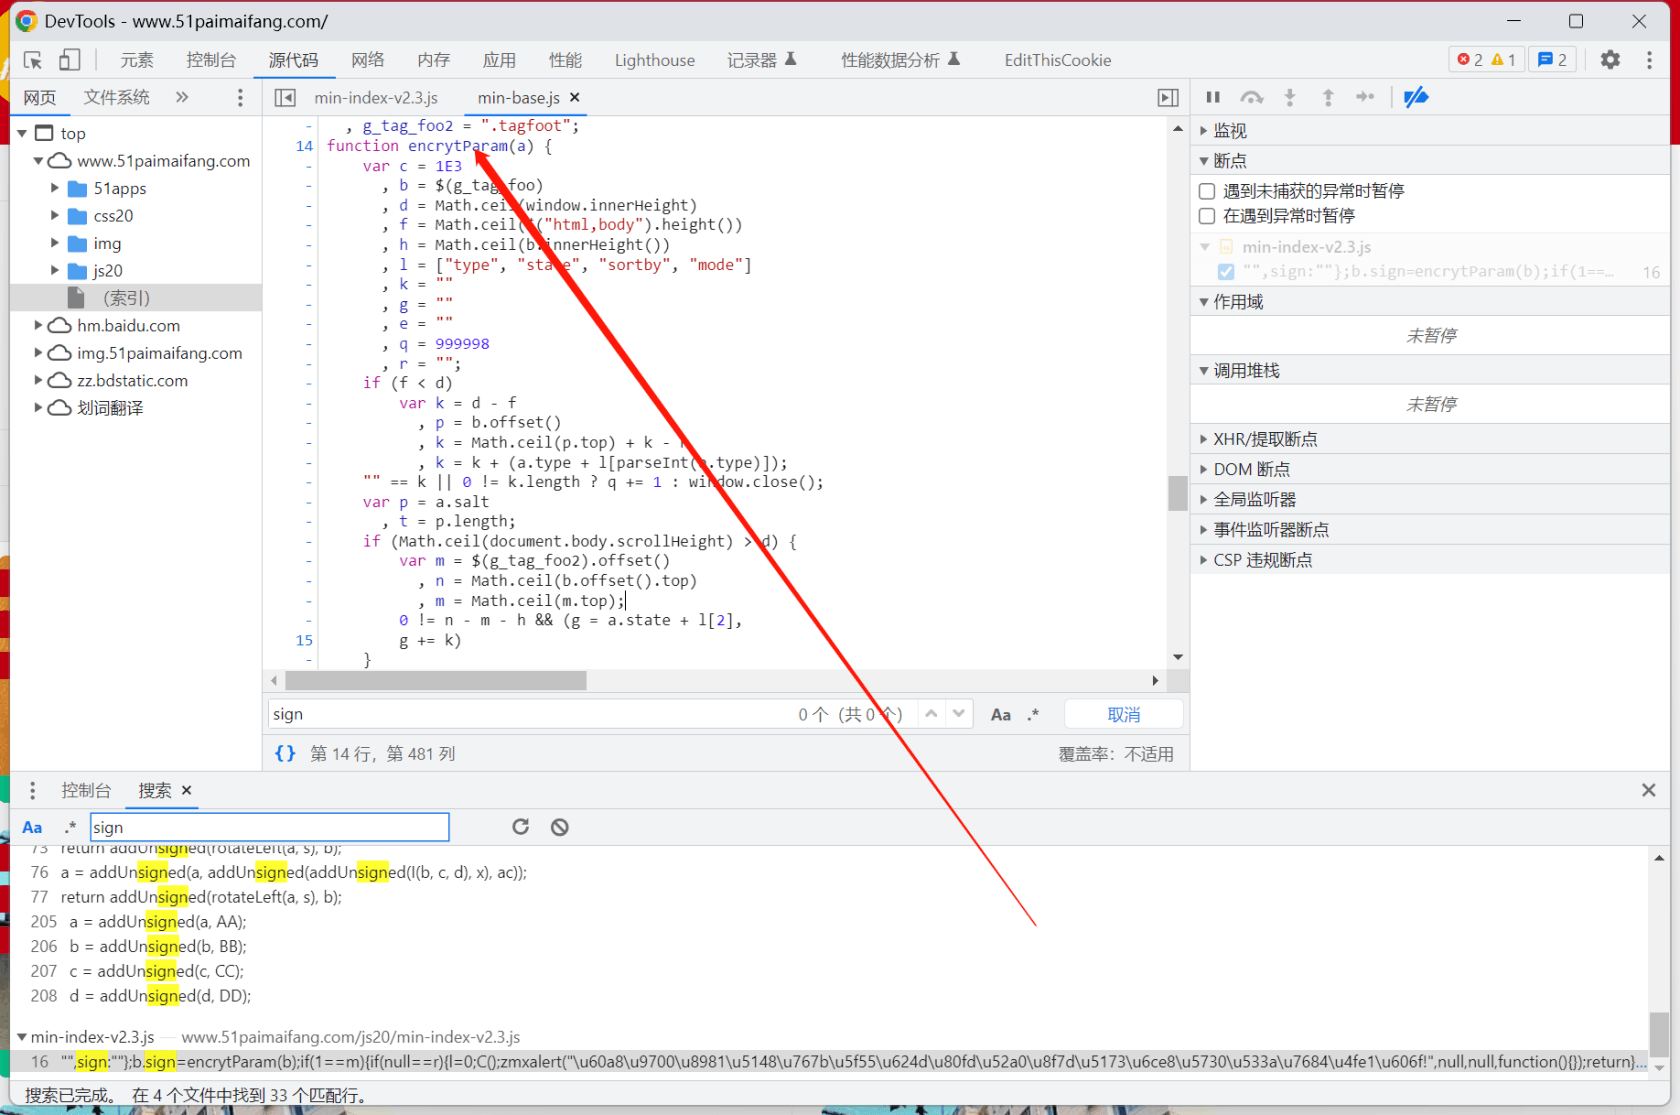Step into next function call
The image size is (1680, 1115).
point(1290,97)
